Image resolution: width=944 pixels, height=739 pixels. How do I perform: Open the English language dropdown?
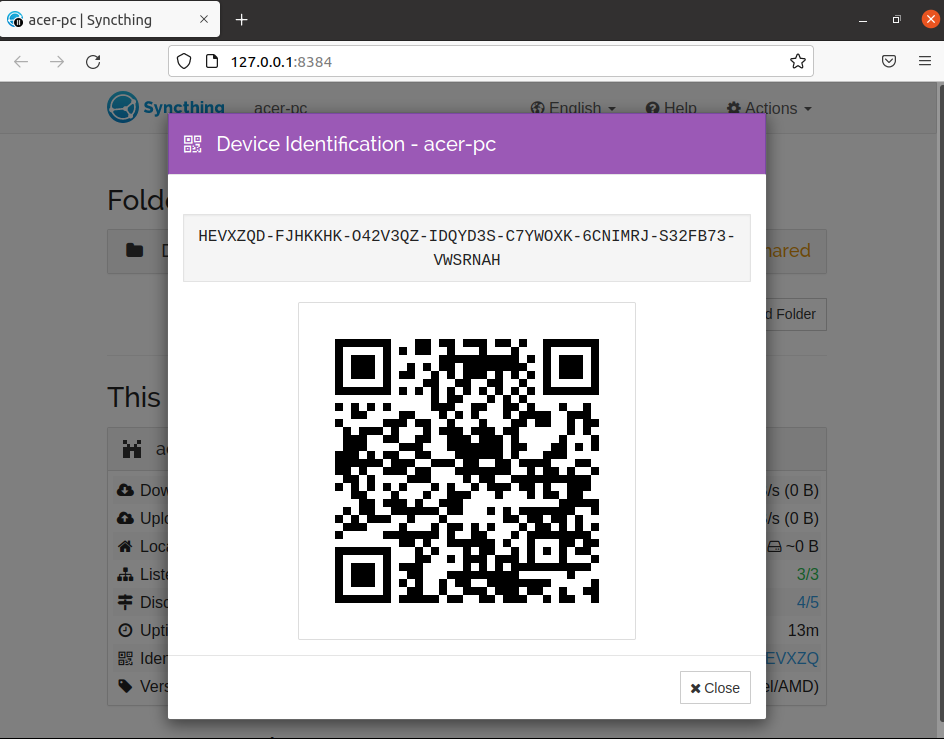click(x=573, y=108)
